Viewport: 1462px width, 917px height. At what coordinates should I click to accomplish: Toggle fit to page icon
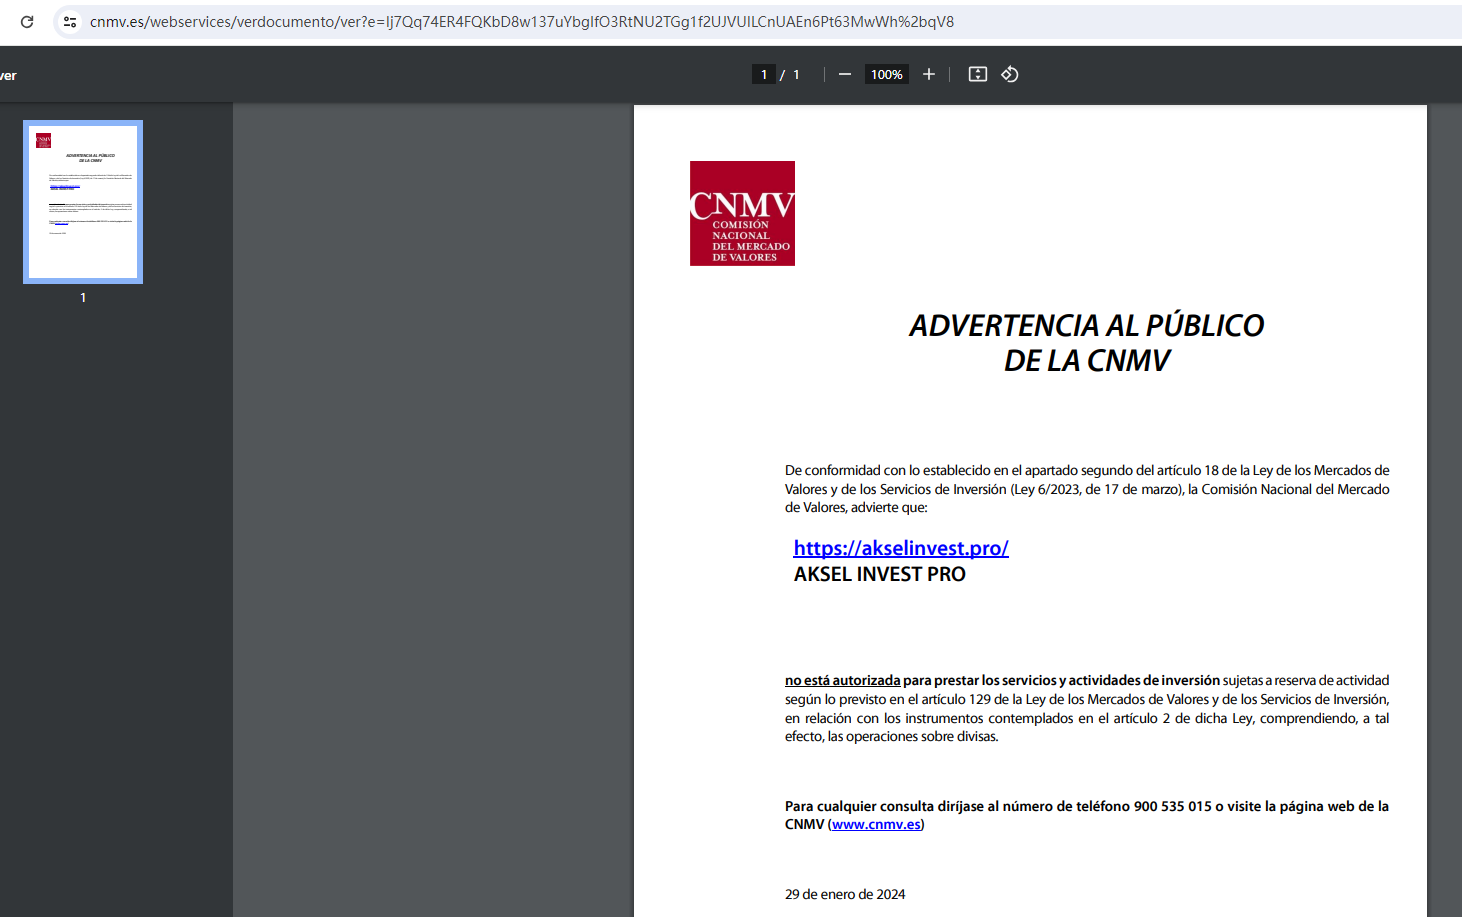click(978, 74)
